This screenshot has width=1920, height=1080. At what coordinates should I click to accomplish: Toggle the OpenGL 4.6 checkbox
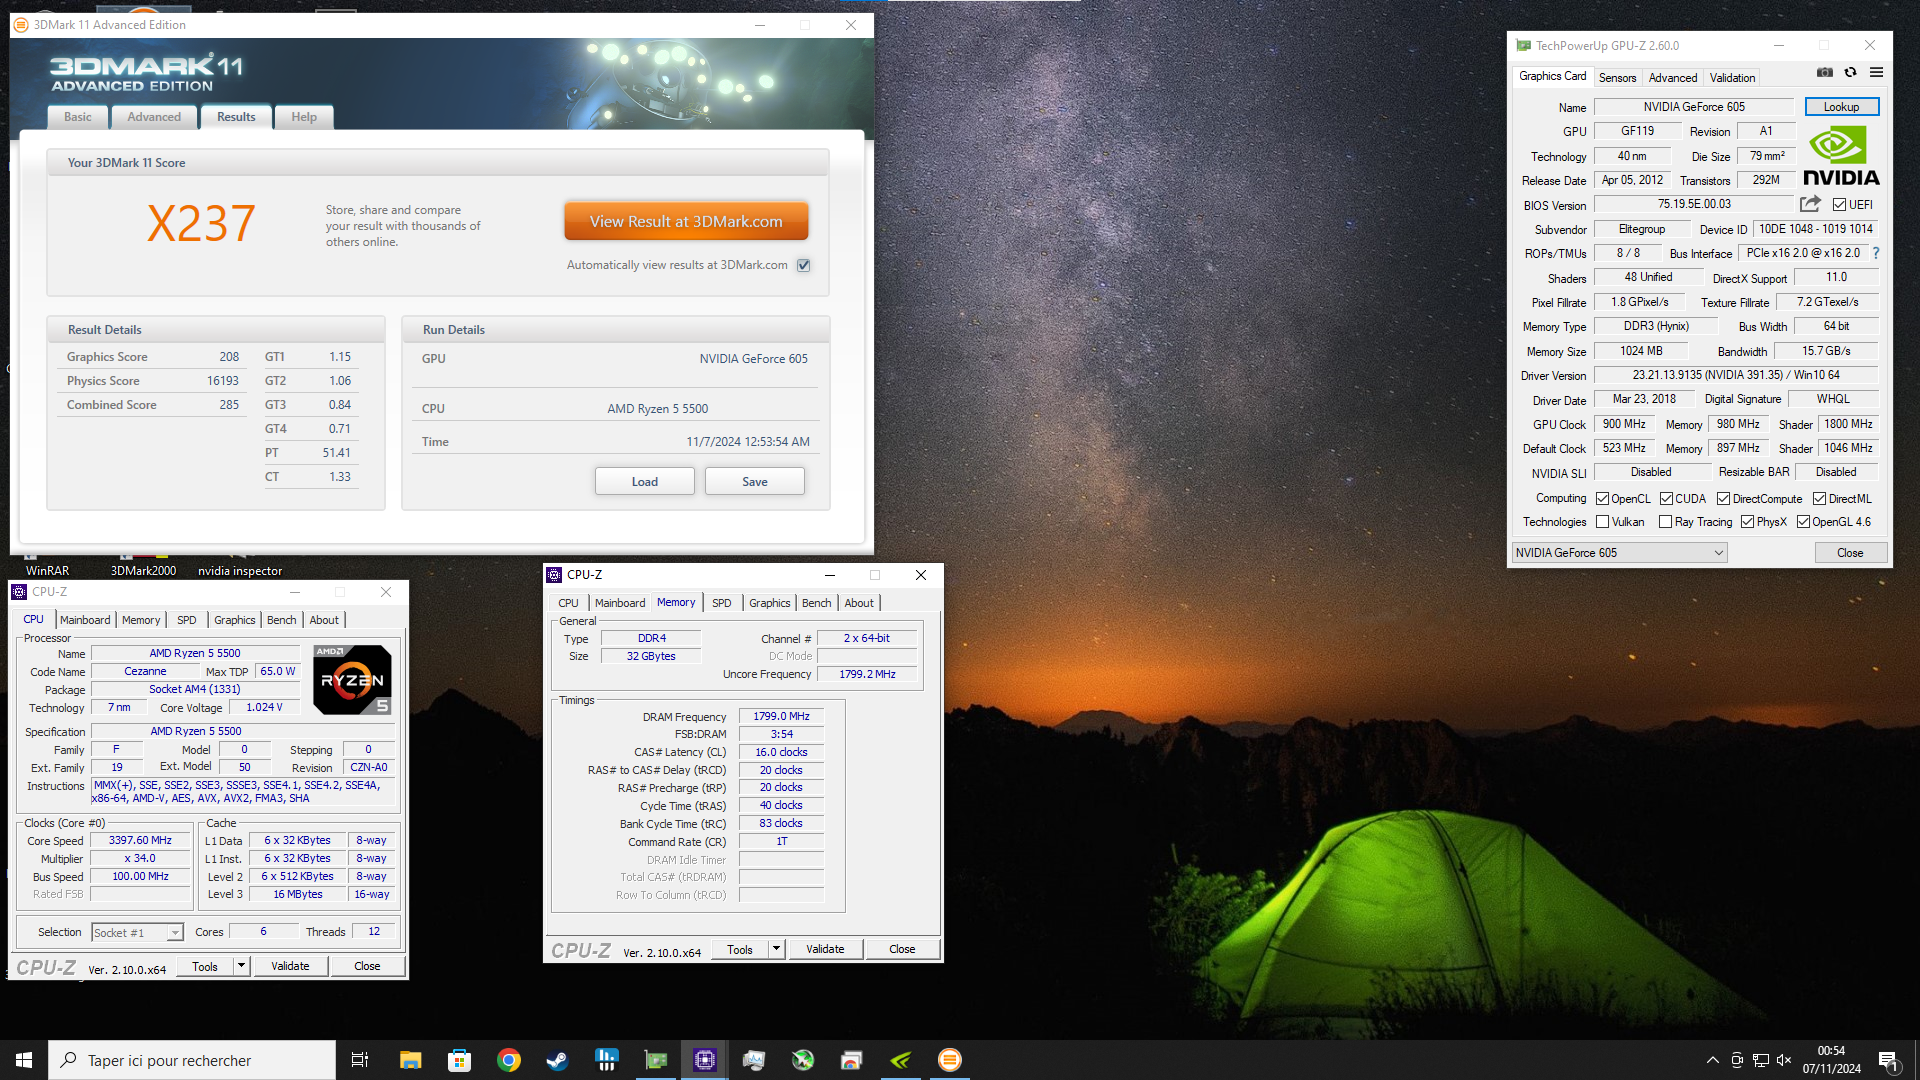(1803, 522)
